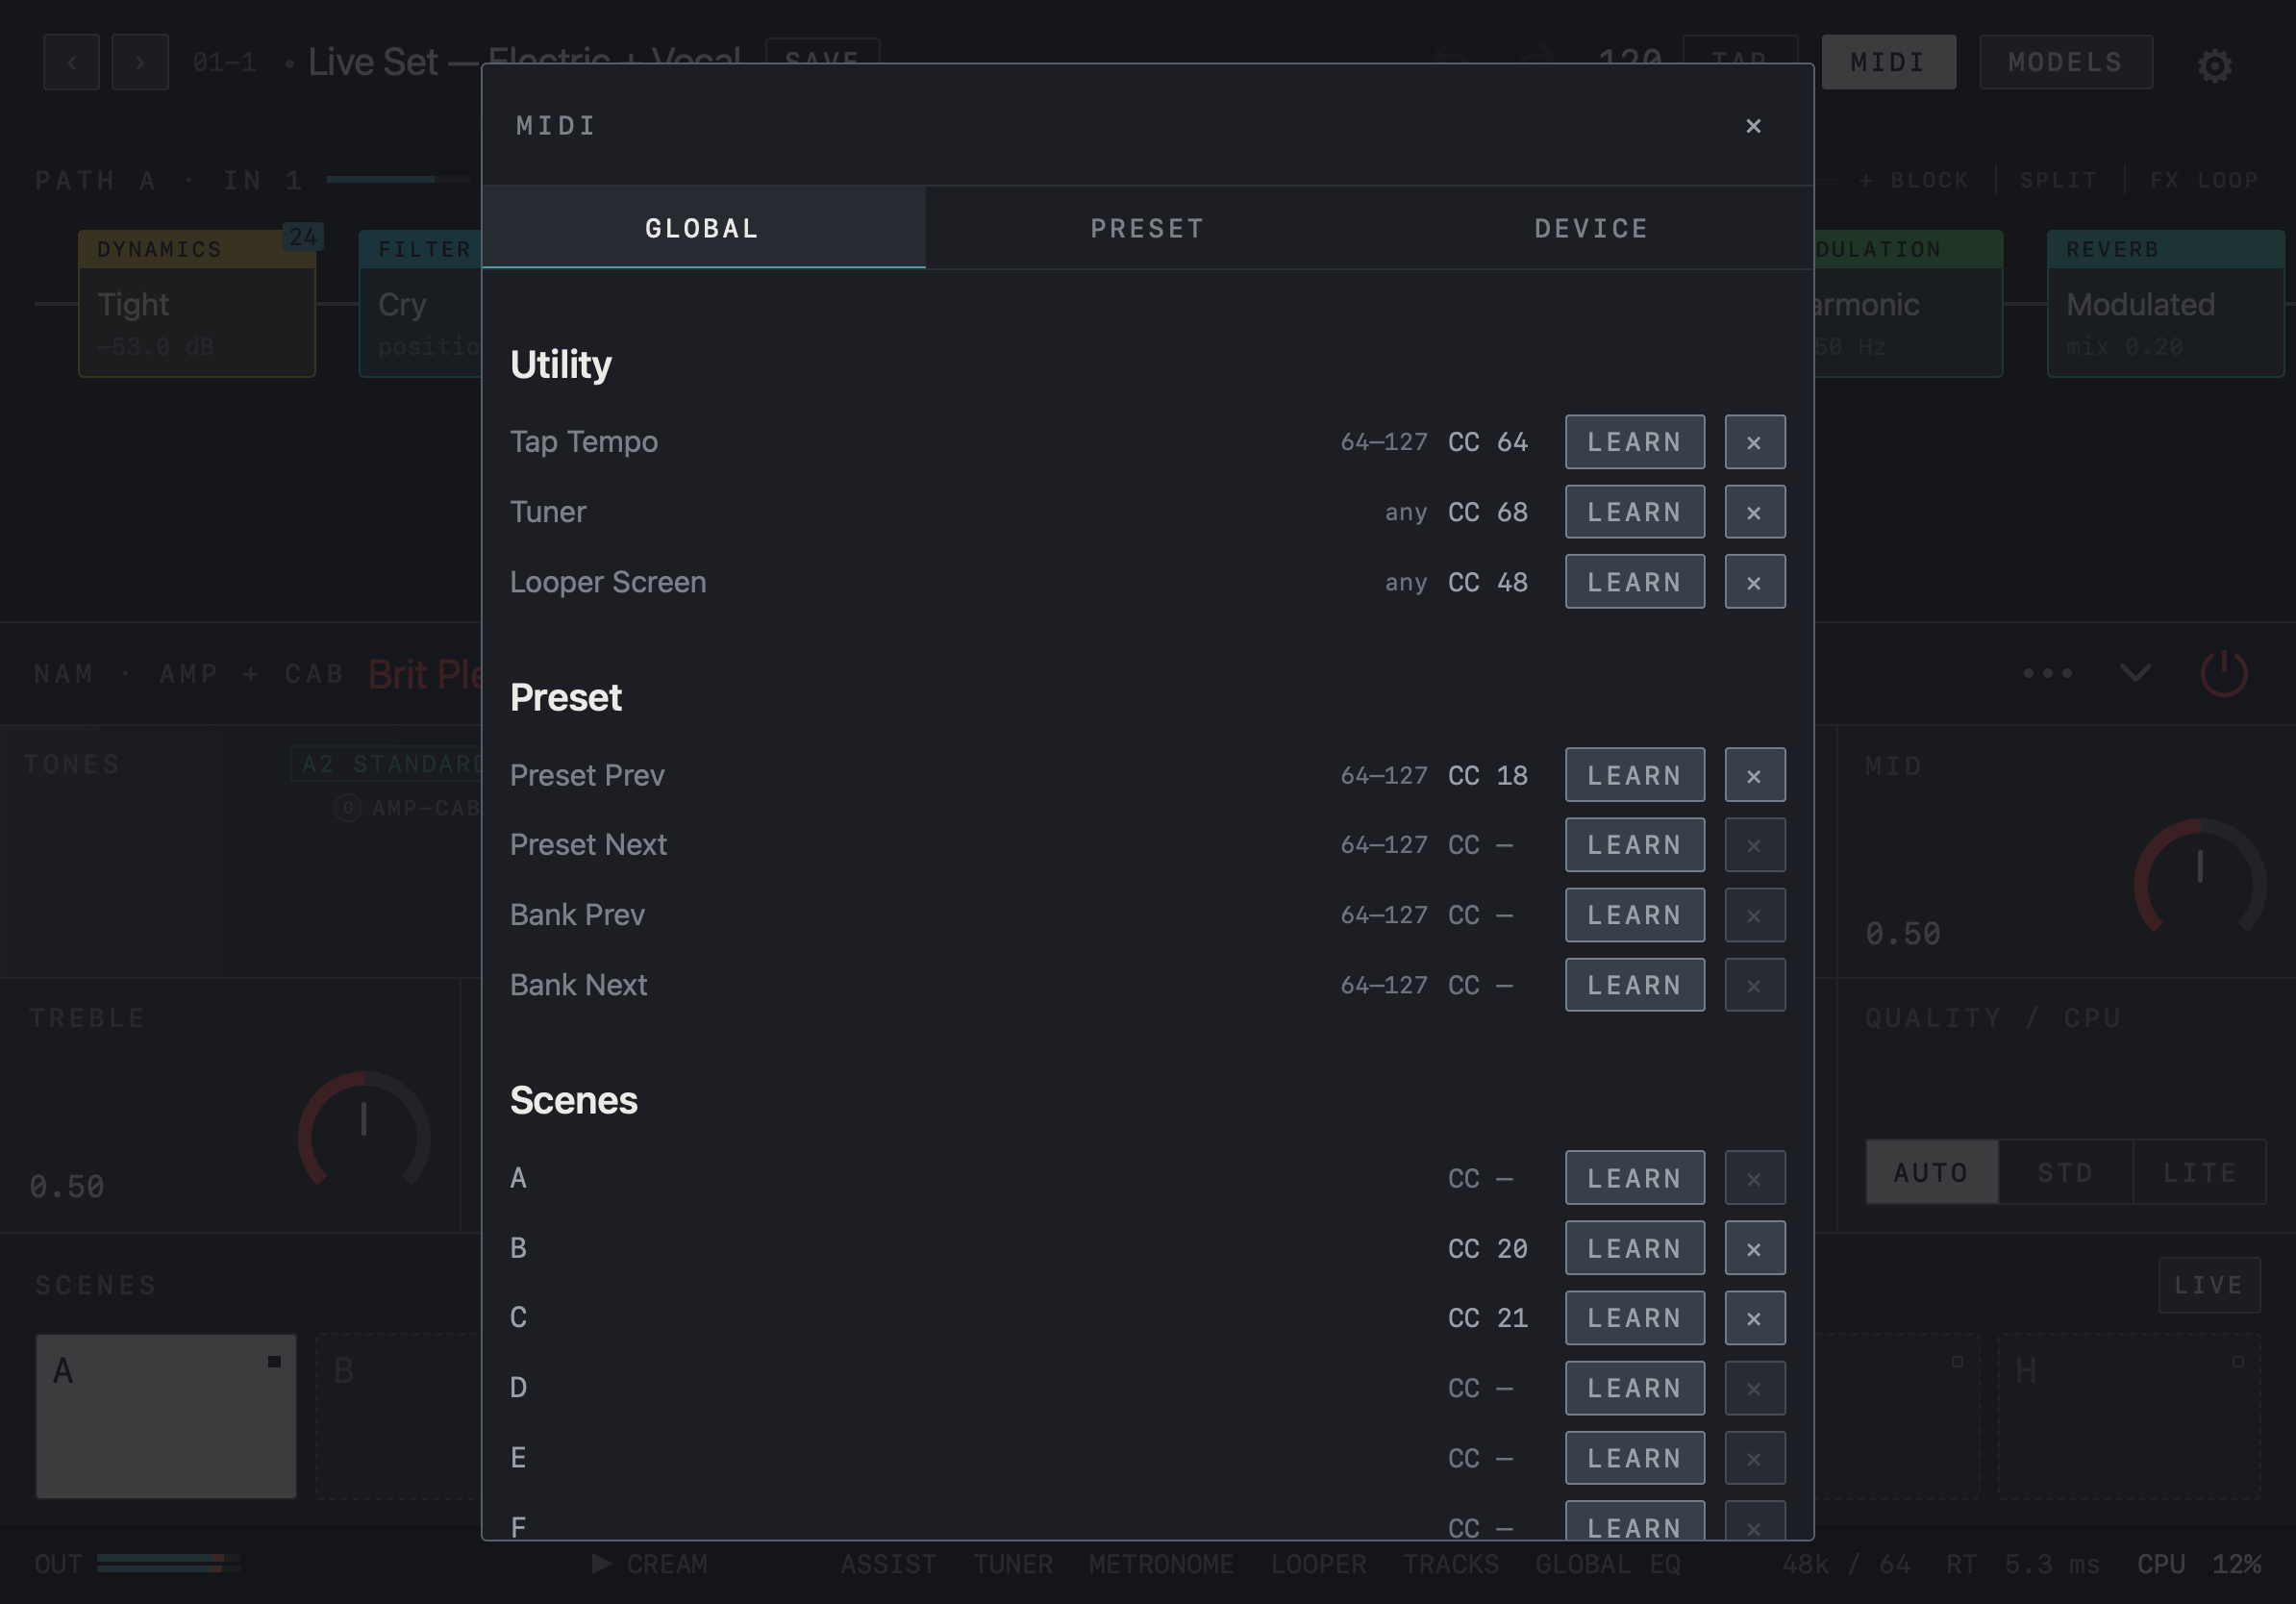2296x1604 pixels.
Task: Clear the Scene D mapping
Action: click(x=1755, y=1388)
